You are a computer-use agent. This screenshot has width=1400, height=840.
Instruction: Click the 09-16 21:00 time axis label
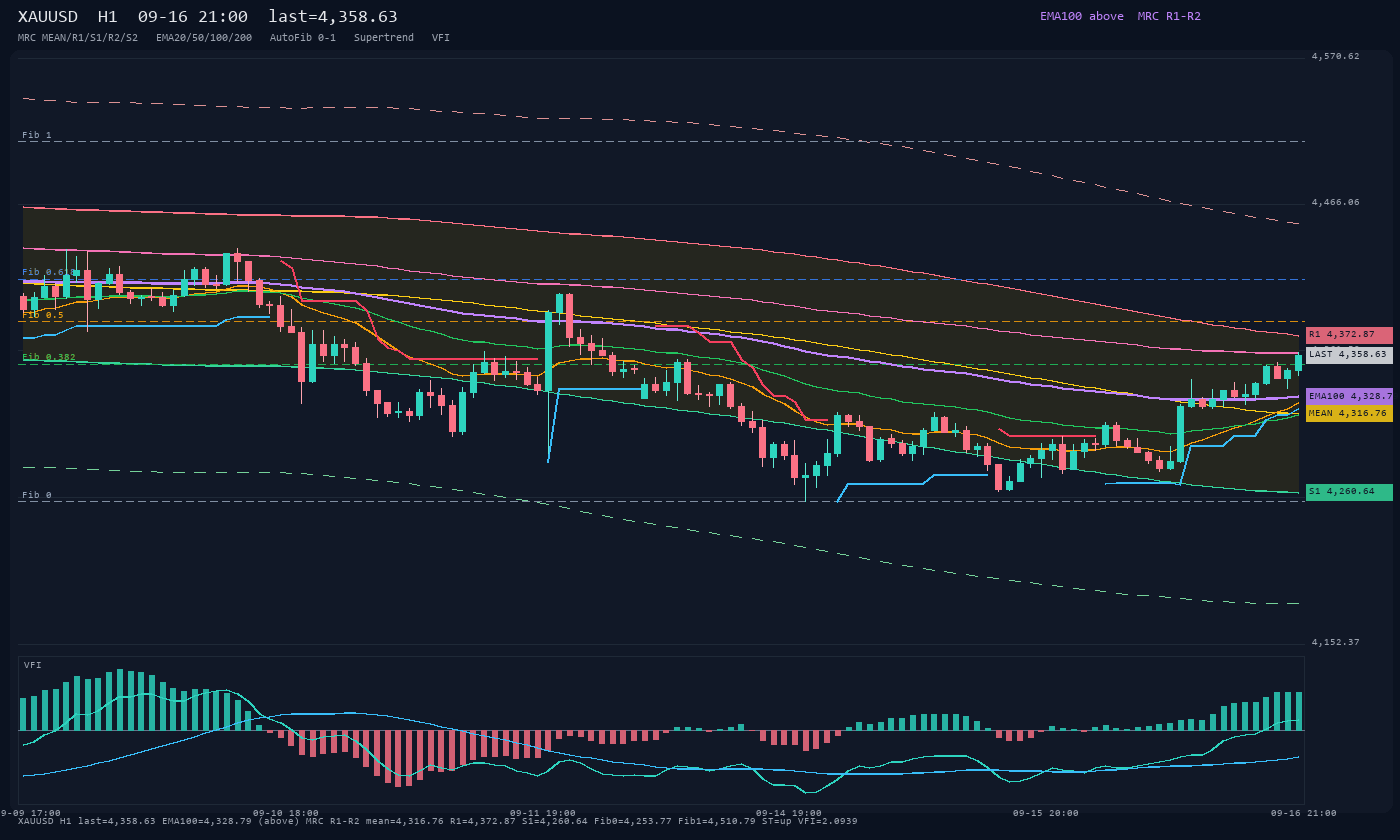coord(1304,813)
